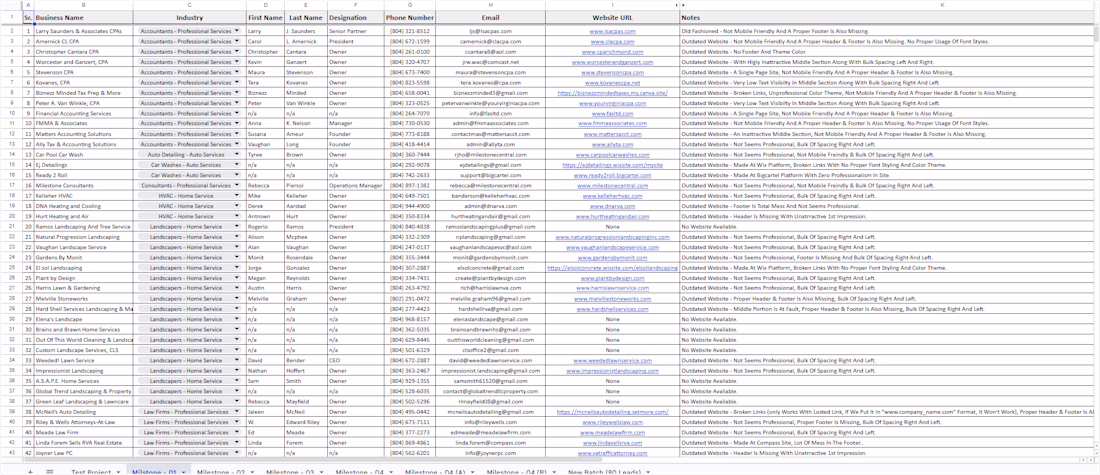Viewport: 1100px width, 475px height.
Task: Select column H header
Action: [490, 5]
